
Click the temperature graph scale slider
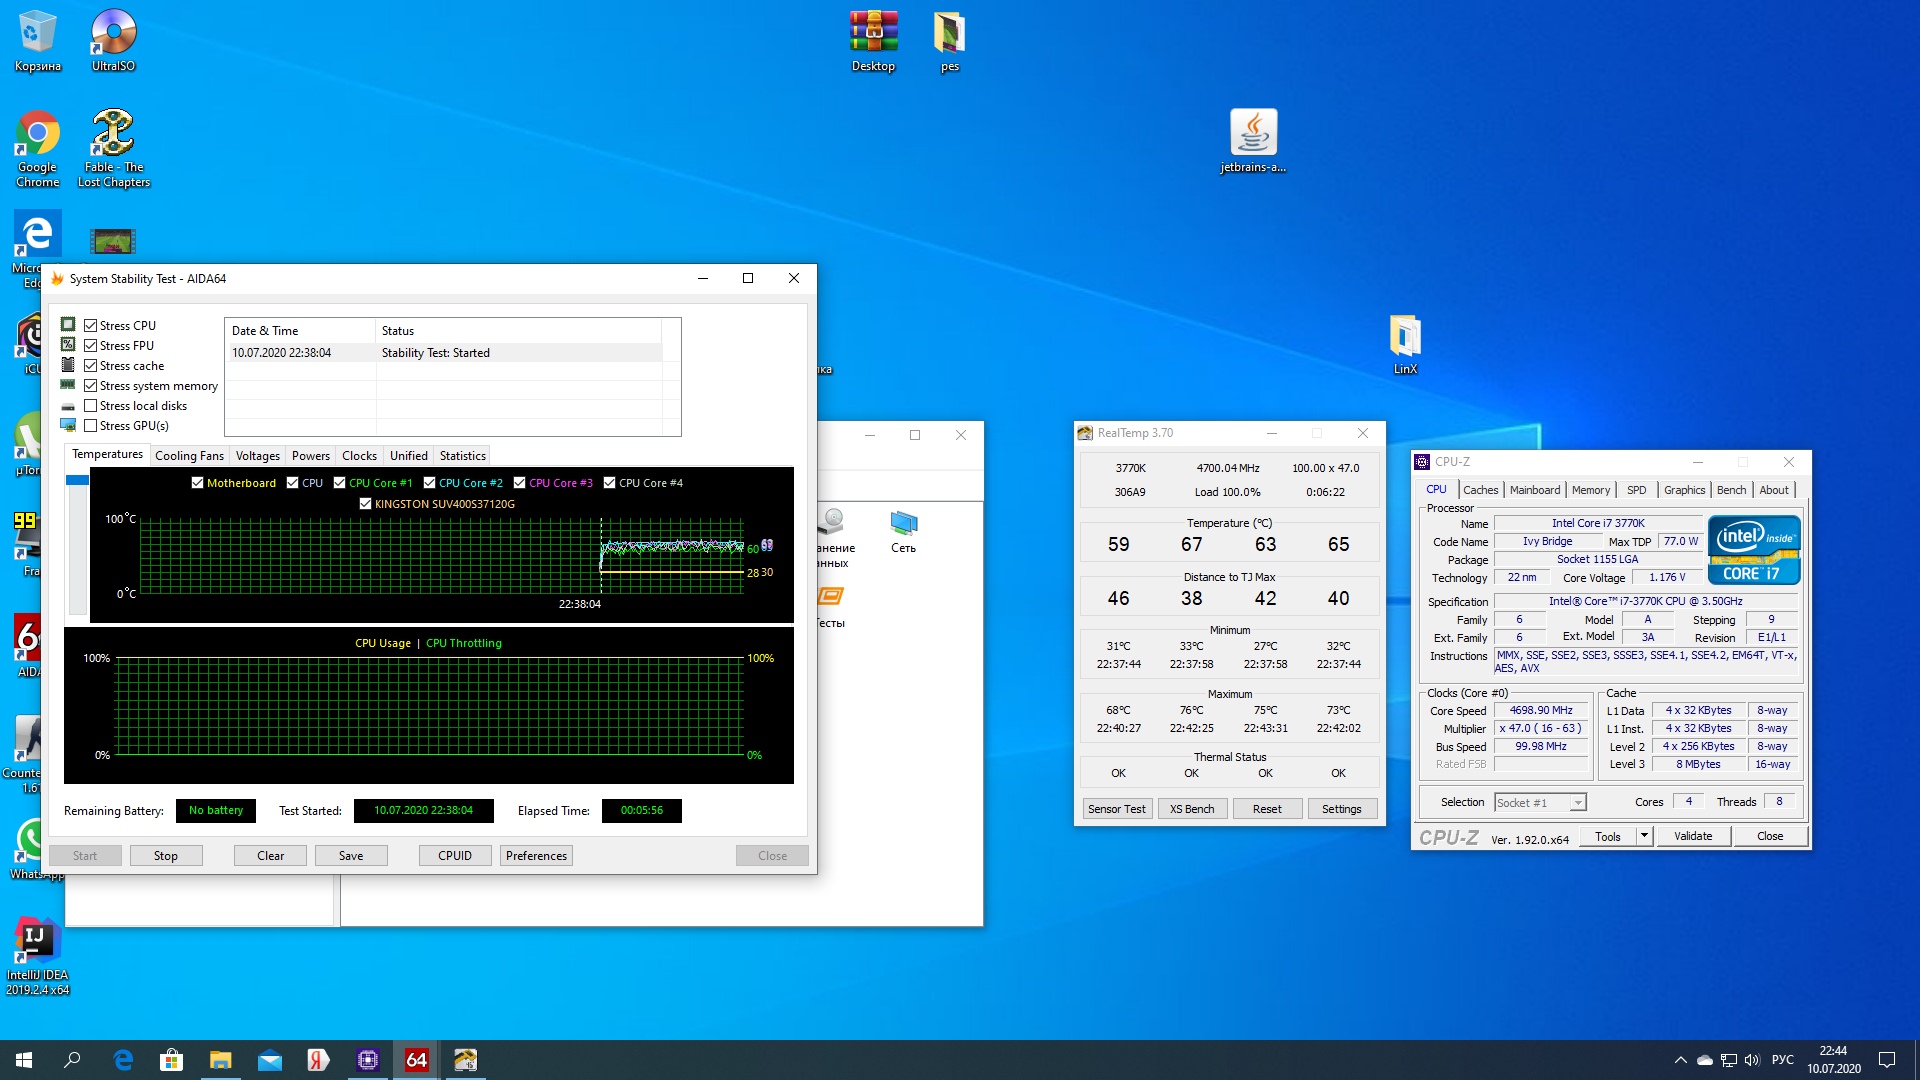pyautogui.click(x=77, y=480)
